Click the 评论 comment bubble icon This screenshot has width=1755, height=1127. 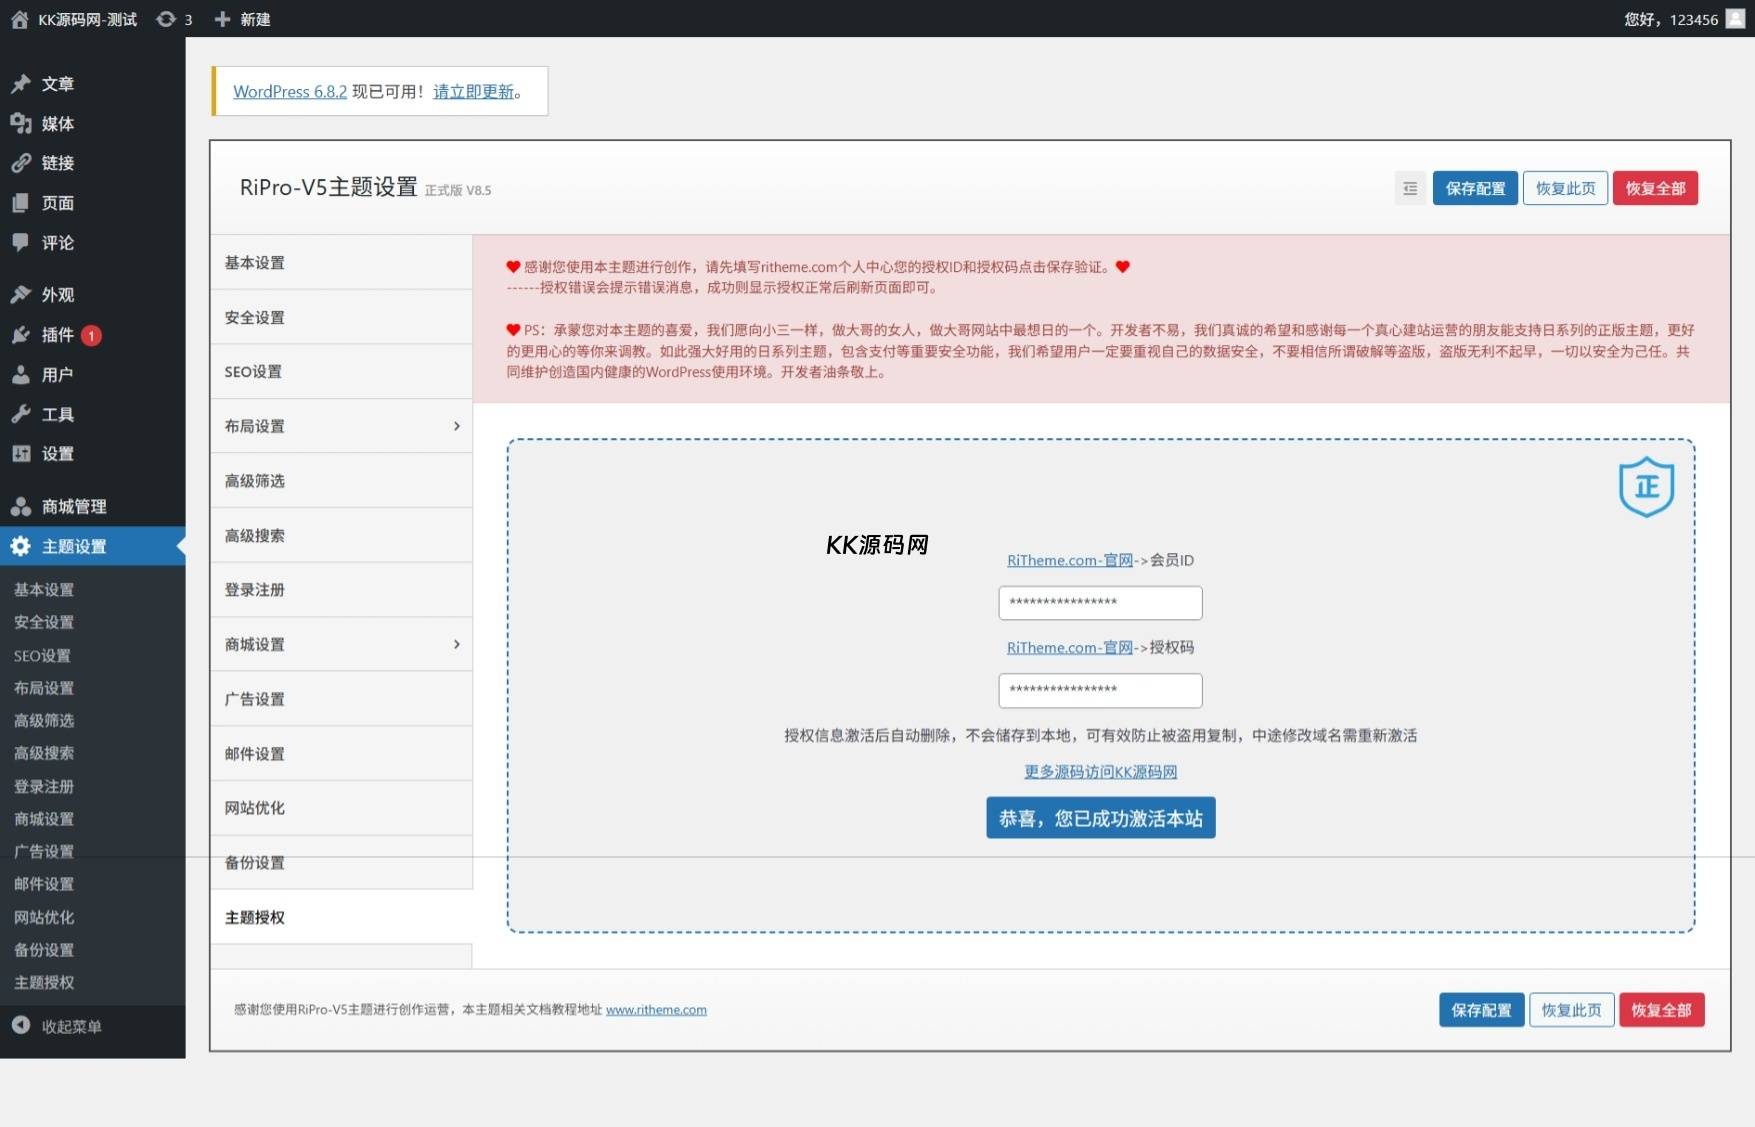(x=21, y=242)
